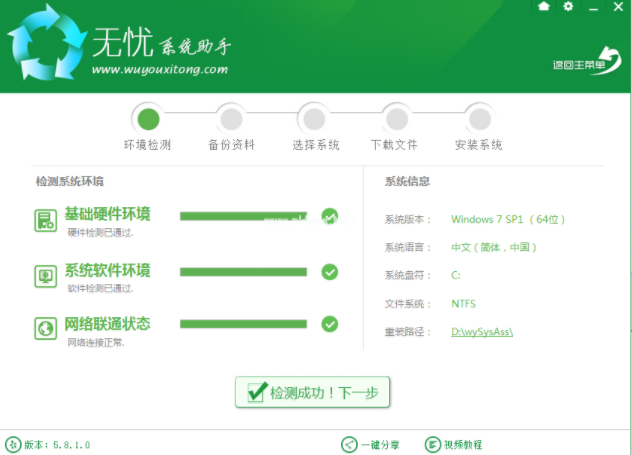This screenshot has width=632, height=455.
Task: Click 返回主菜单 return arrow button
Action: coord(587,62)
